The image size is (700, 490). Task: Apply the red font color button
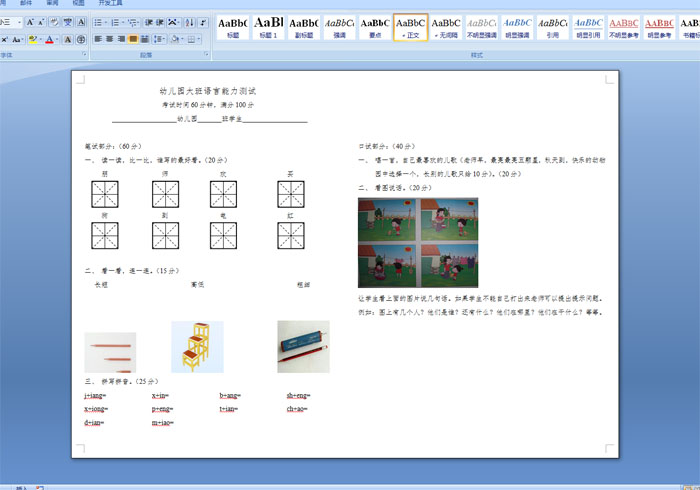[x=50, y=39]
